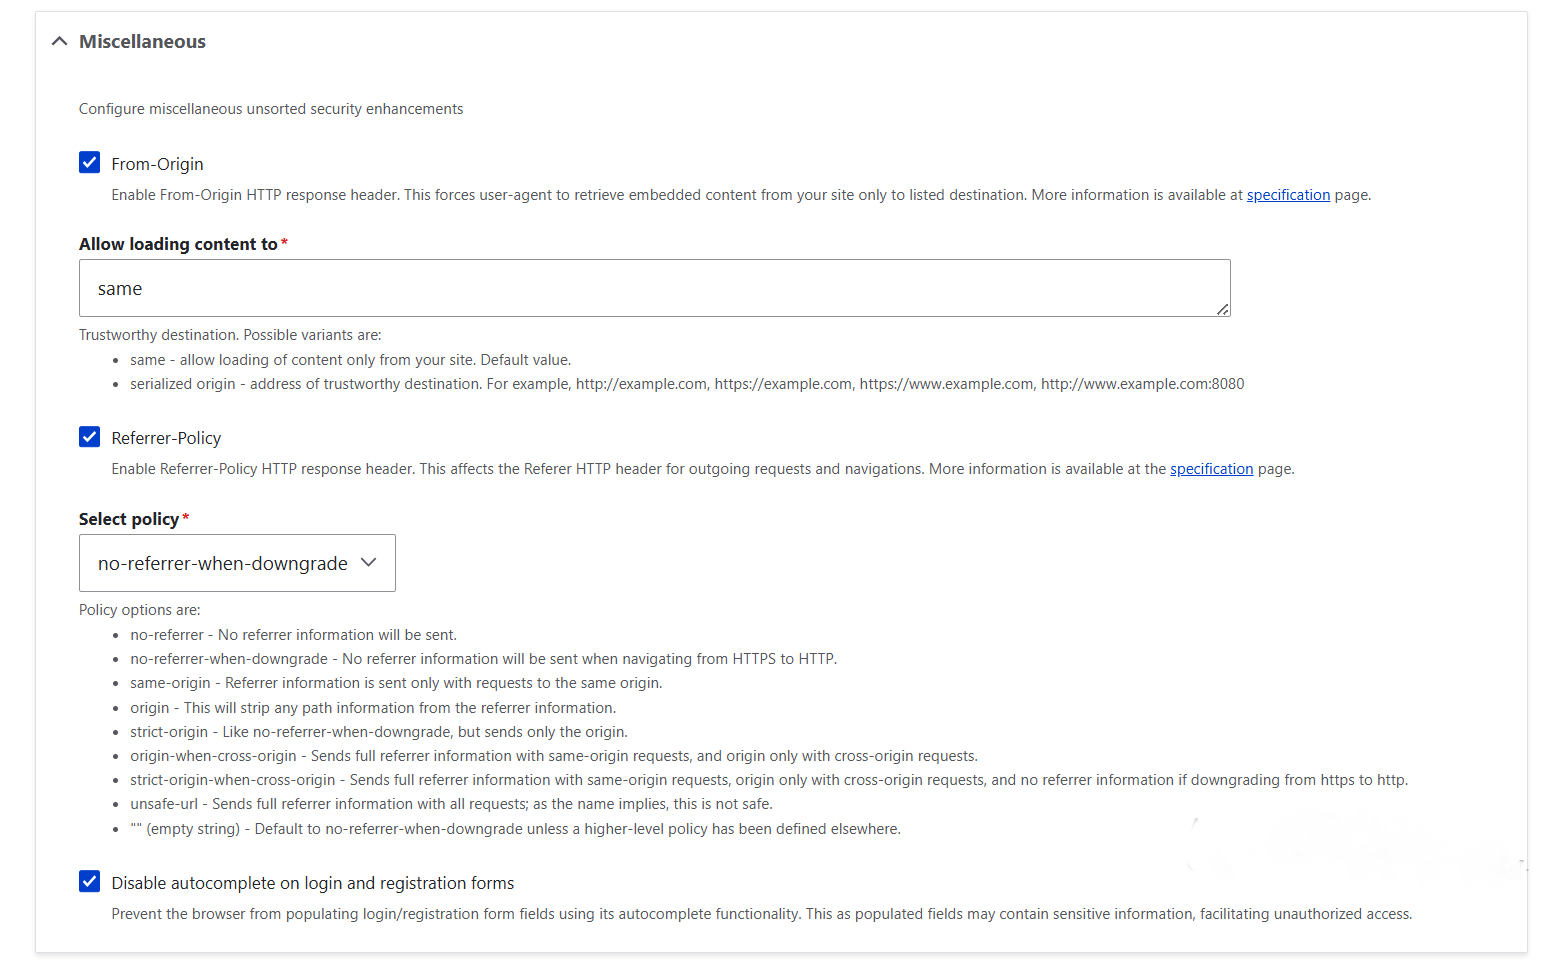Click the Disable autocomplete checkbox label text
Viewport: 1559px width, 968px height.
pyautogui.click(x=312, y=882)
